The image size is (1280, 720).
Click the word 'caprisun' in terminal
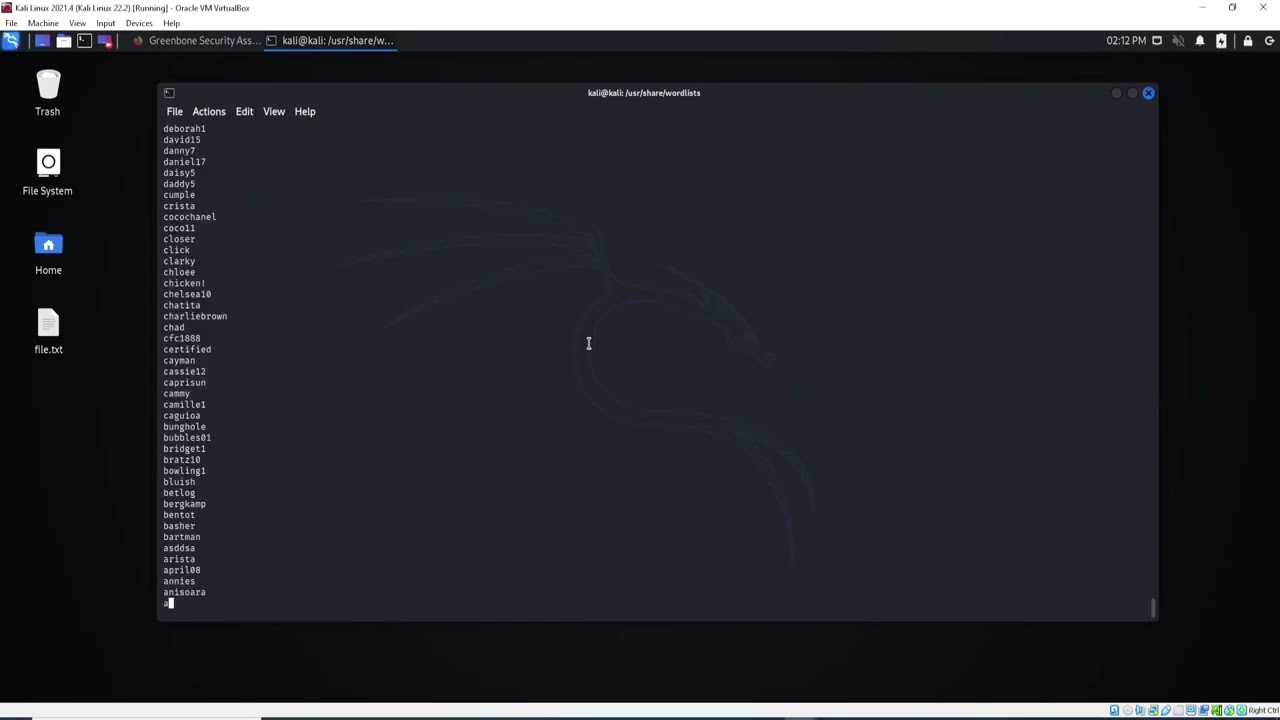pyautogui.click(x=184, y=382)
